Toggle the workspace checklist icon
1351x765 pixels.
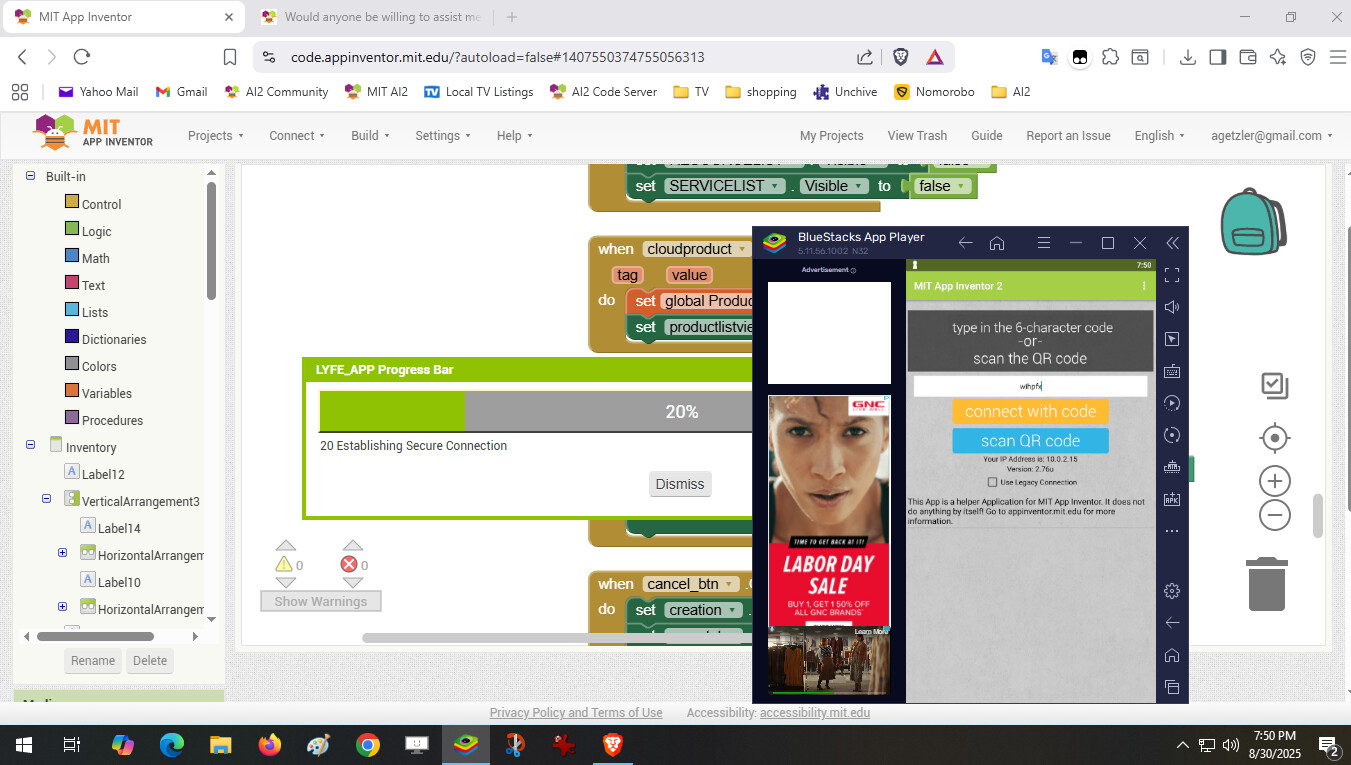(1274, 385)
